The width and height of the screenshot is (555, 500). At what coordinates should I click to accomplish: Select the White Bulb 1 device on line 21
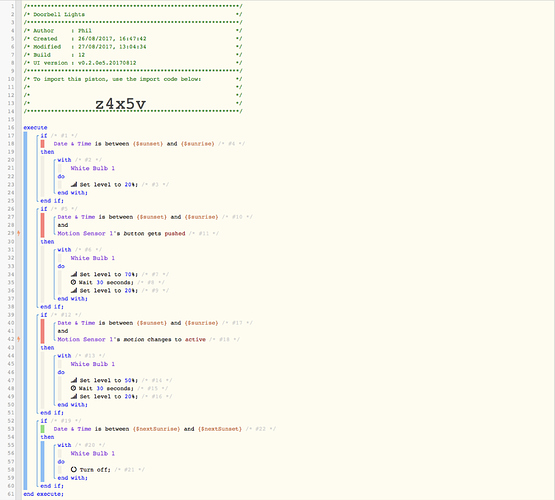pyautogui.click(x=92, y=168)
